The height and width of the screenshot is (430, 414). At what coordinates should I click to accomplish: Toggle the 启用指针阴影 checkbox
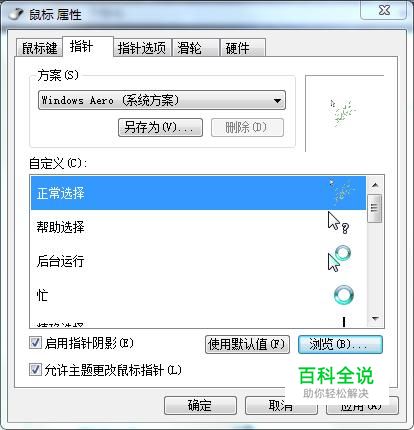(35, 342)
